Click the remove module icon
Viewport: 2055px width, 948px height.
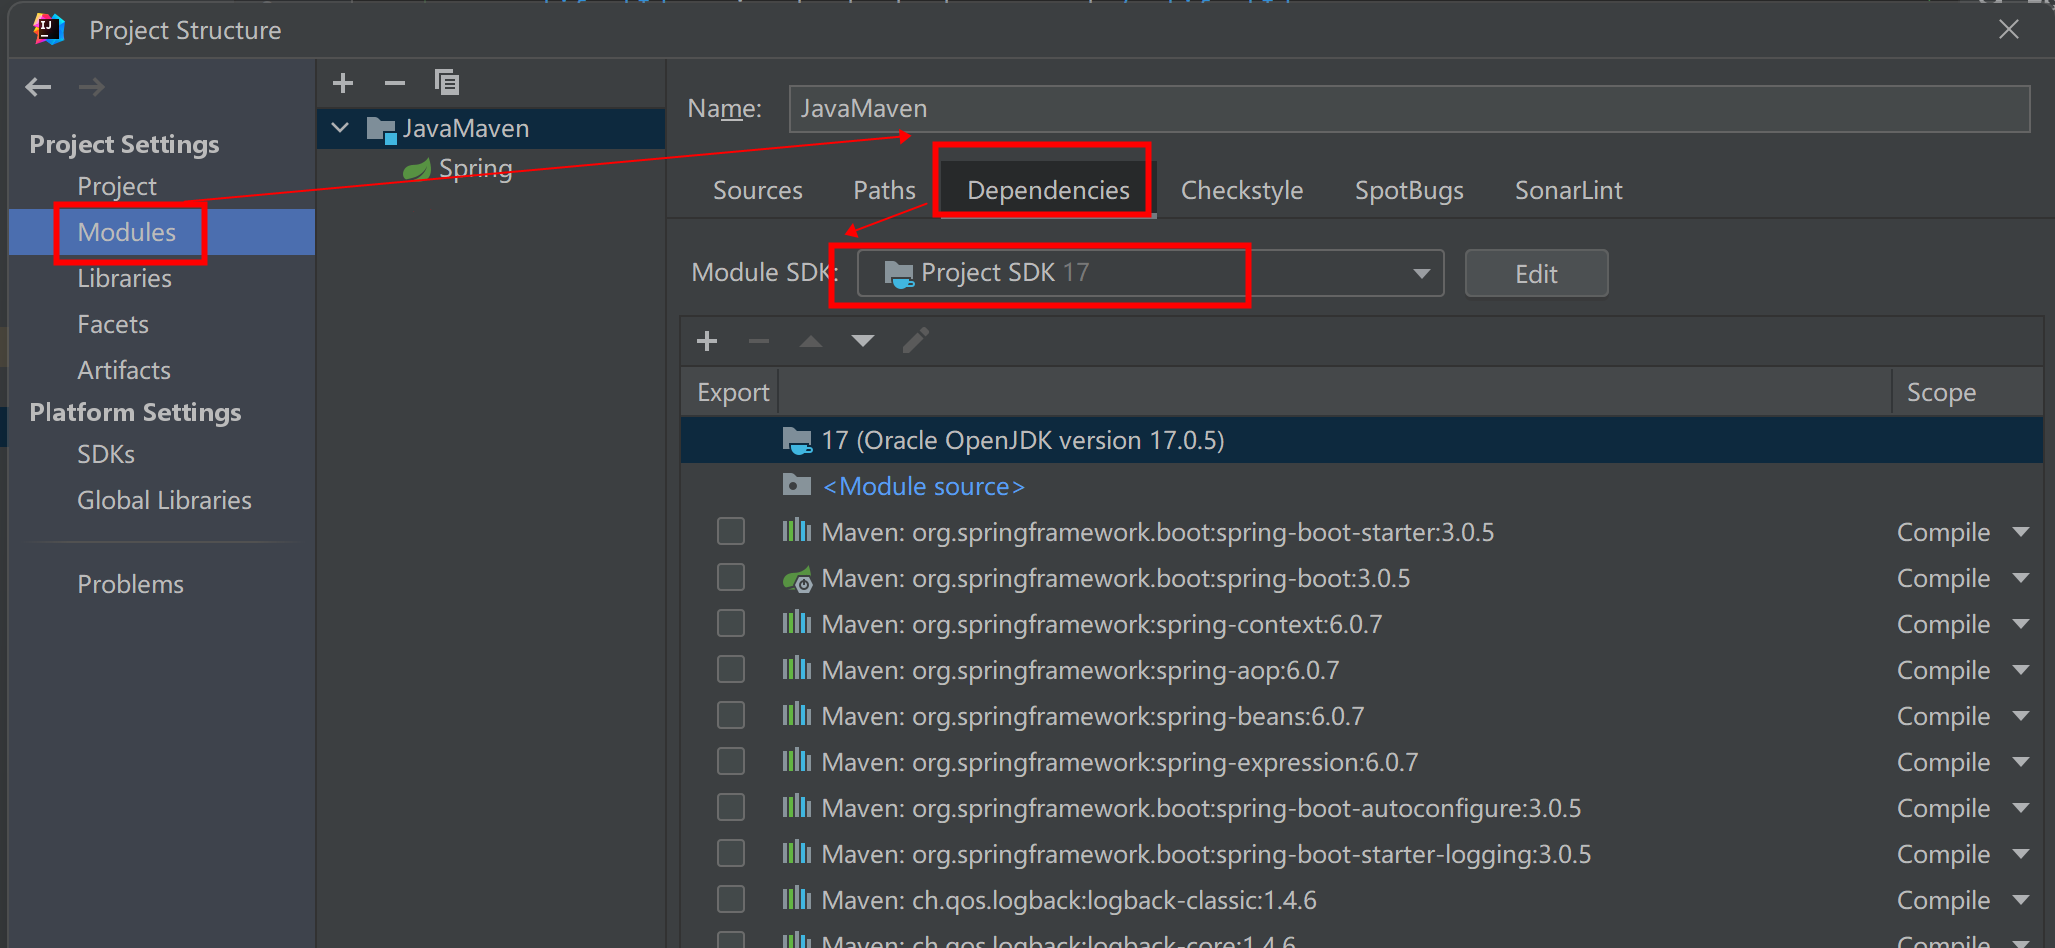click(x=394, y=83)
